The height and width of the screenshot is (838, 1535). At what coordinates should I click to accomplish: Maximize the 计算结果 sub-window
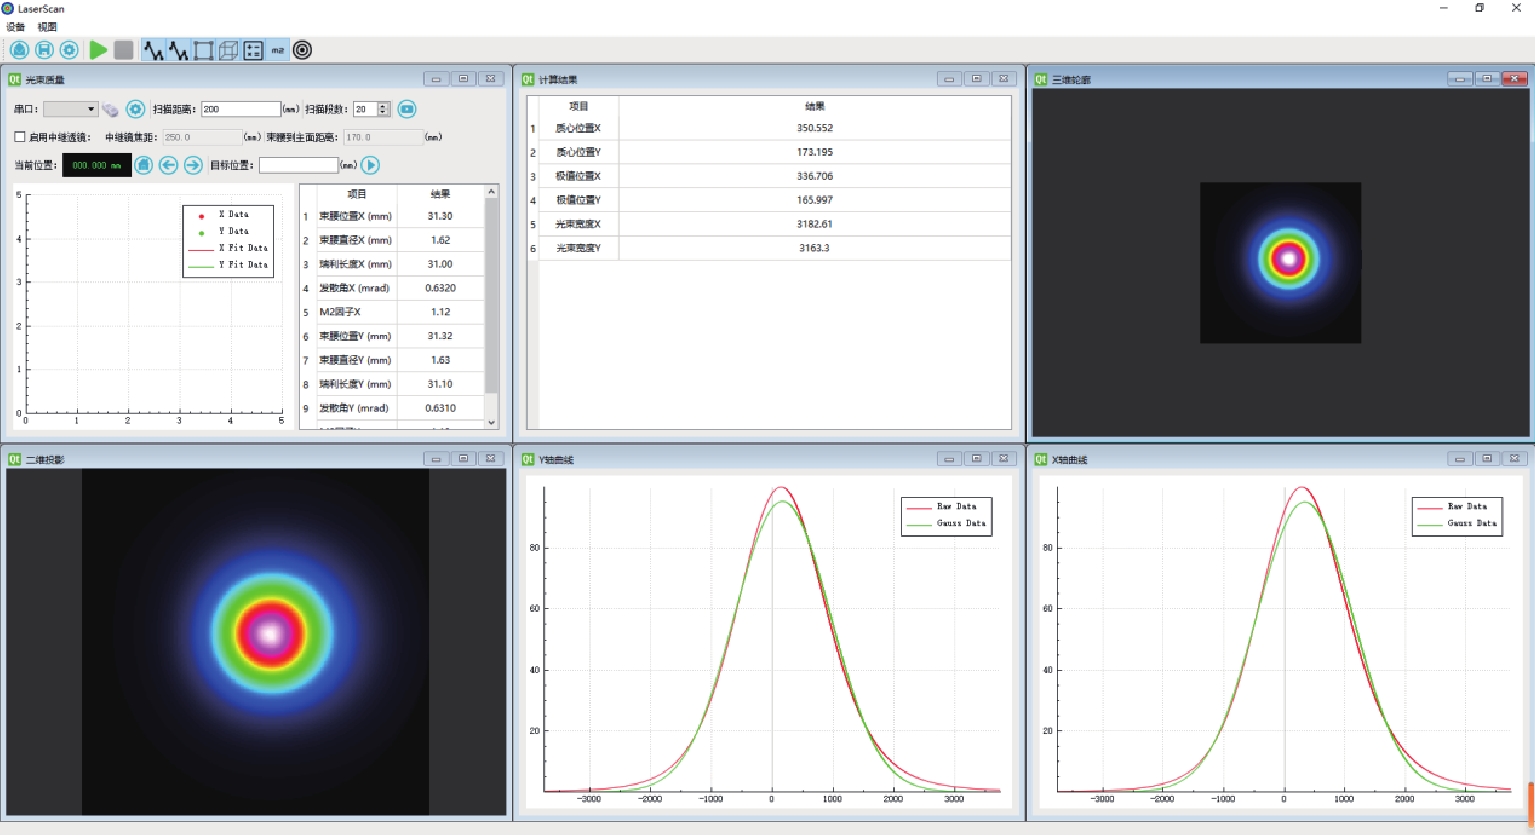[x=977, y=79]
